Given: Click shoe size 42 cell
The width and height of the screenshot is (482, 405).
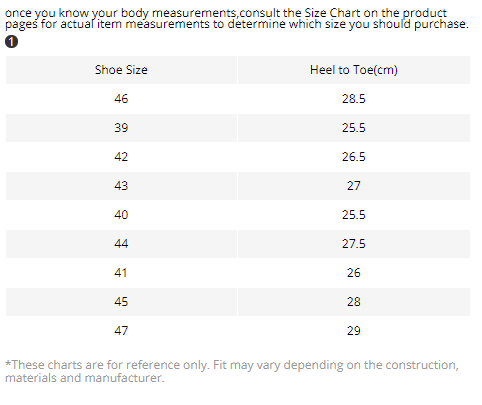Looking at the screenshot, I should [x=121, y=157].
